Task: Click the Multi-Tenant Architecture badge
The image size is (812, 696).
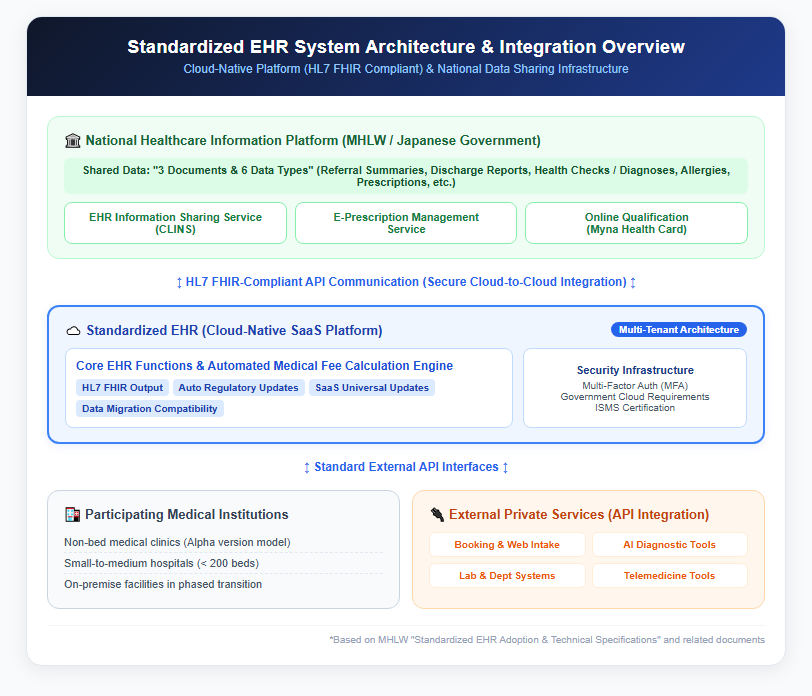Action: 679,330
